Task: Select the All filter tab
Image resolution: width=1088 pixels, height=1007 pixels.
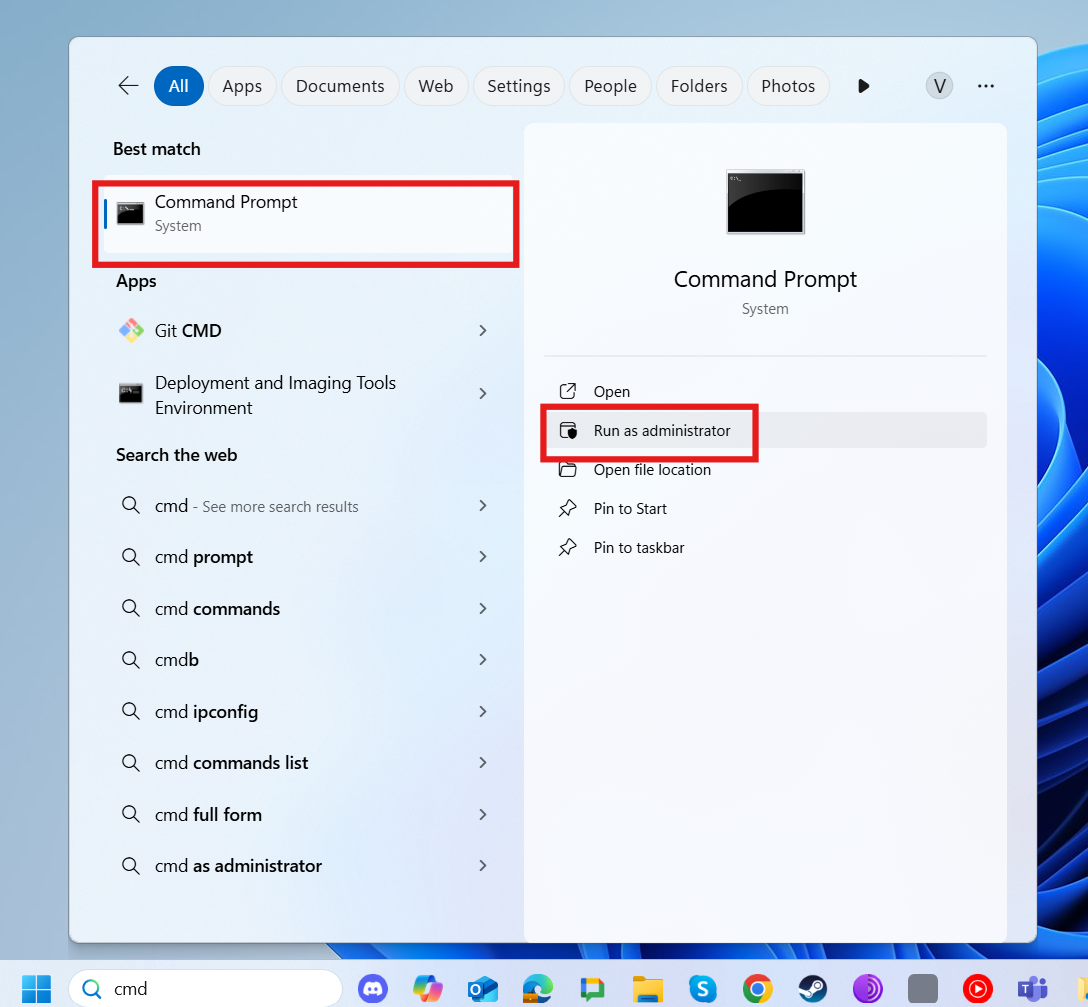Action: (x=178, y=86)
